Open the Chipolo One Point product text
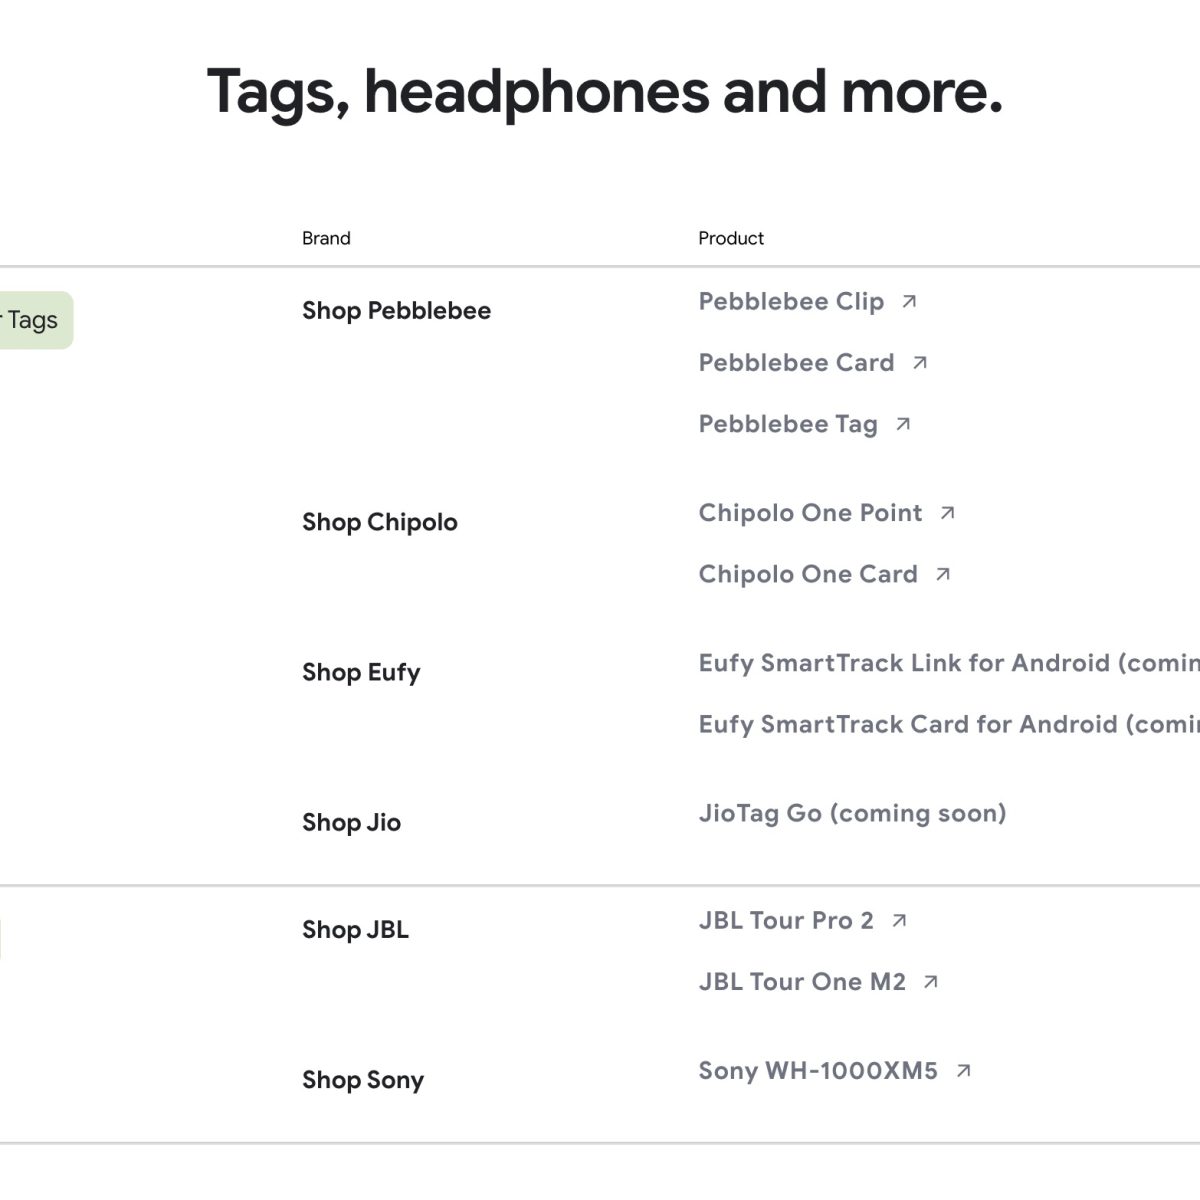The width and height of the screenshot is (1200, 1200). [x=810, y=513]
